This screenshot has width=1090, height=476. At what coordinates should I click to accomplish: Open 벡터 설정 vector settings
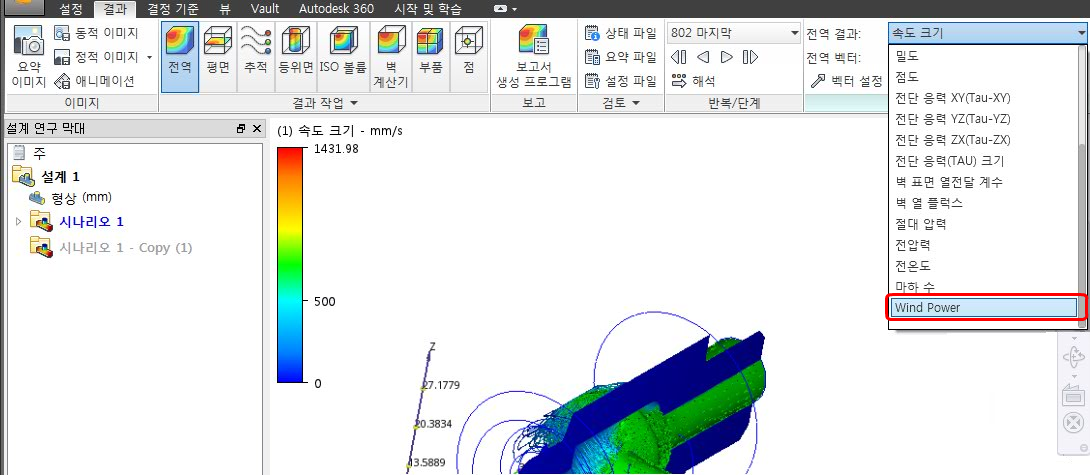[x=847, y=81]
